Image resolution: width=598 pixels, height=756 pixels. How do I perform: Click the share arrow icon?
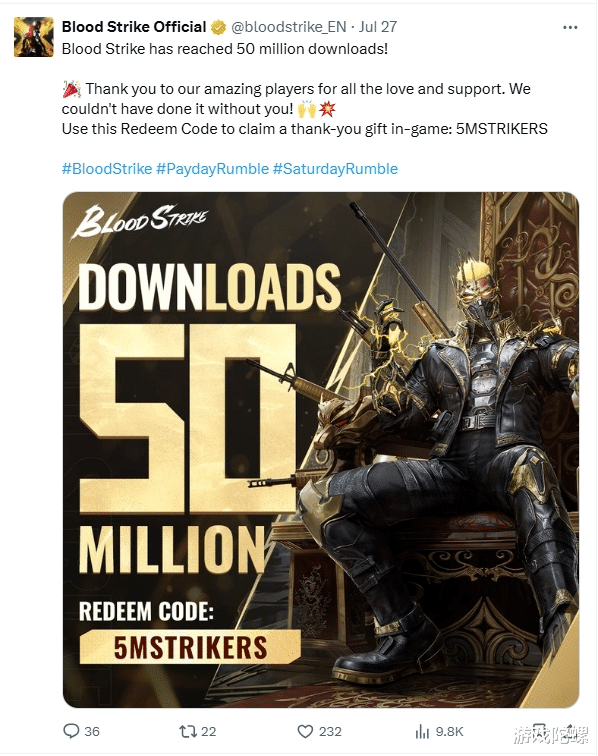pos(571,731)
